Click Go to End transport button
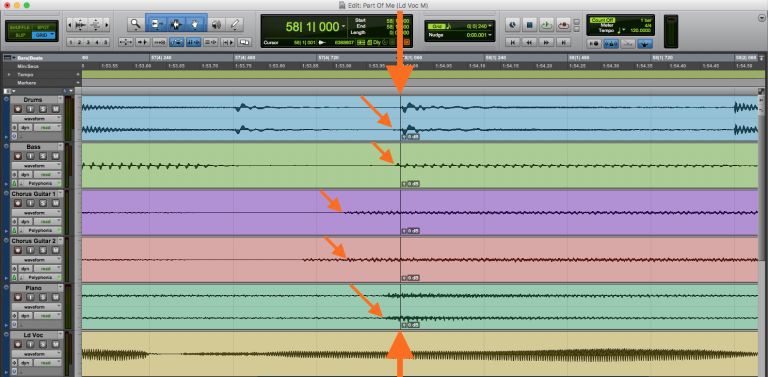The width and height of the screenshot is (768, 377). coord(564,43)
